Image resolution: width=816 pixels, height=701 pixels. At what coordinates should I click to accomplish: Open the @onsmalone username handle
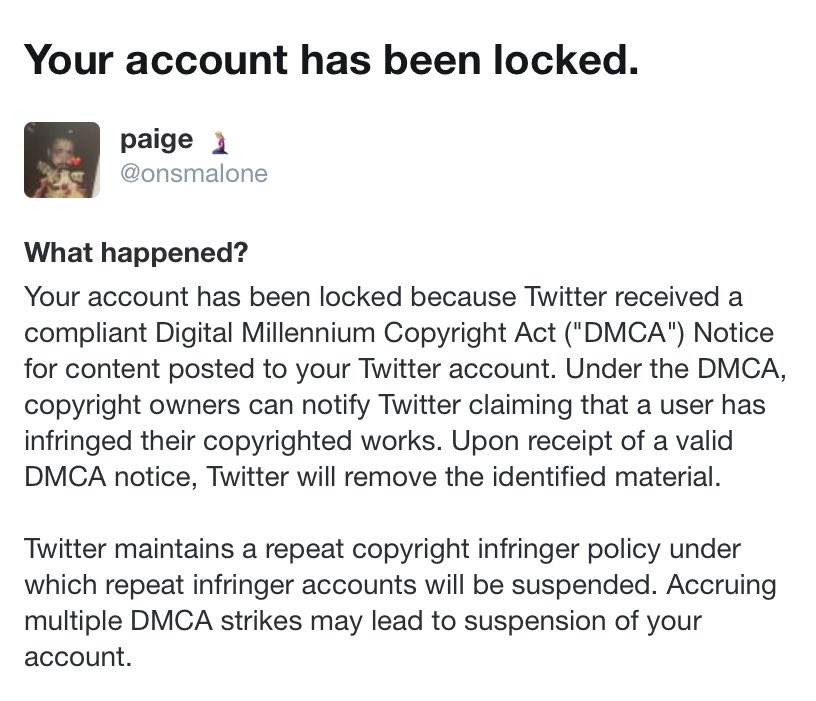tap(194, 173)
